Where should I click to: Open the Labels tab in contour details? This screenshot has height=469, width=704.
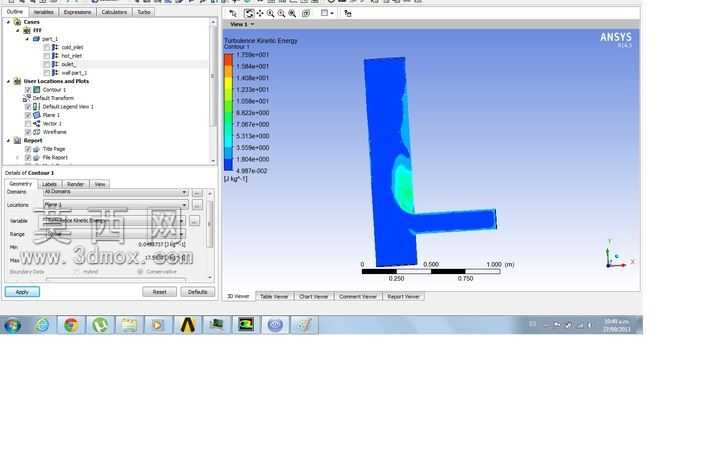click(49, 184)
